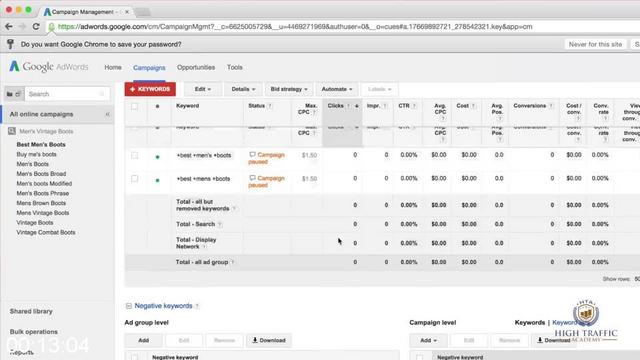Select Mens Brown Boots ad group
The width and height of the screenshot is (640, 360).
click(41, 203)
